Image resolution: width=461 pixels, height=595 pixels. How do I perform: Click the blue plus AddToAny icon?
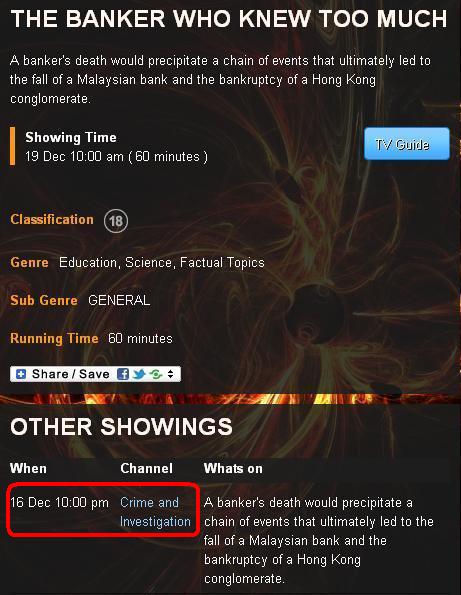coord(21,374)
